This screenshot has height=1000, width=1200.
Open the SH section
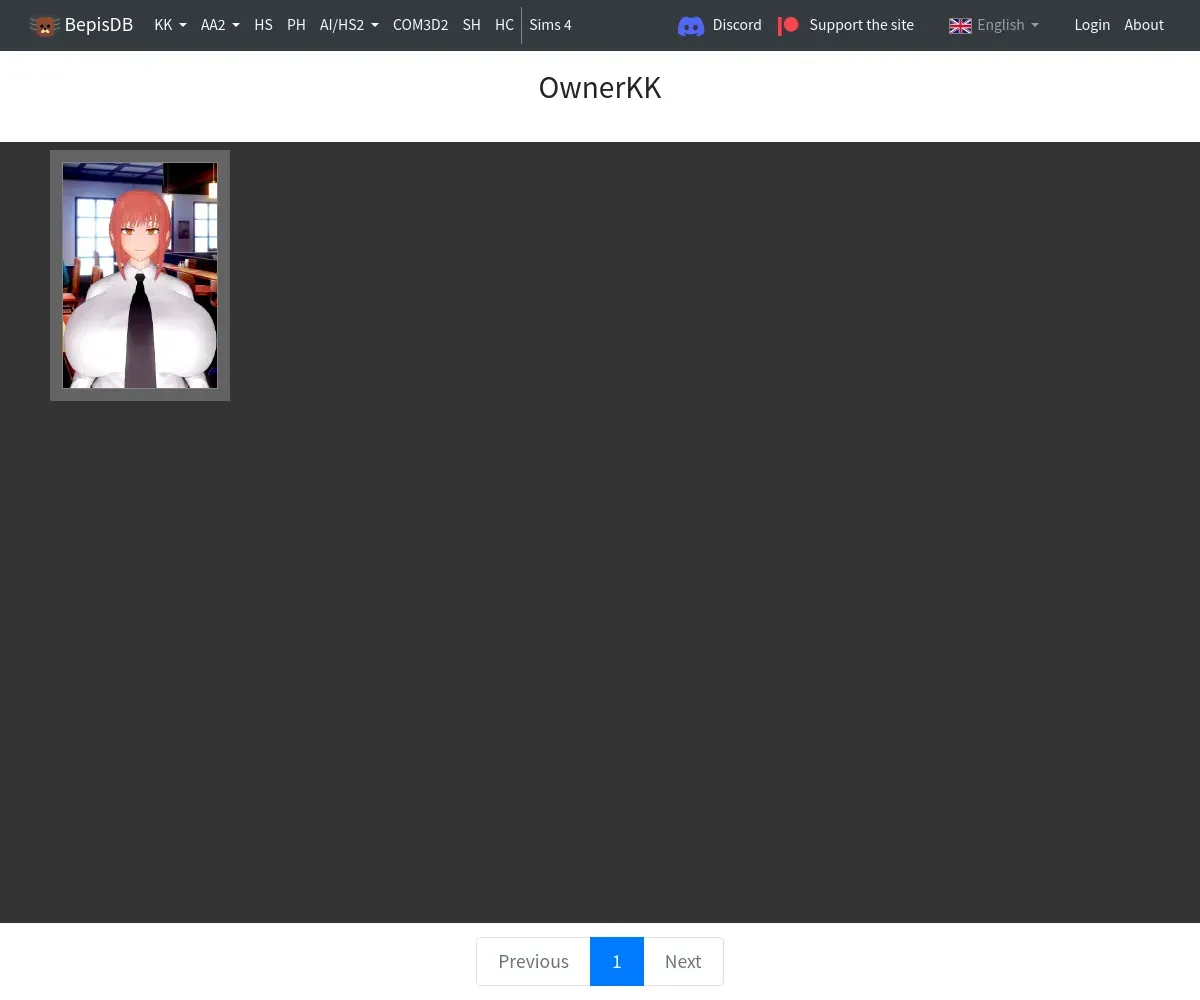471,25
